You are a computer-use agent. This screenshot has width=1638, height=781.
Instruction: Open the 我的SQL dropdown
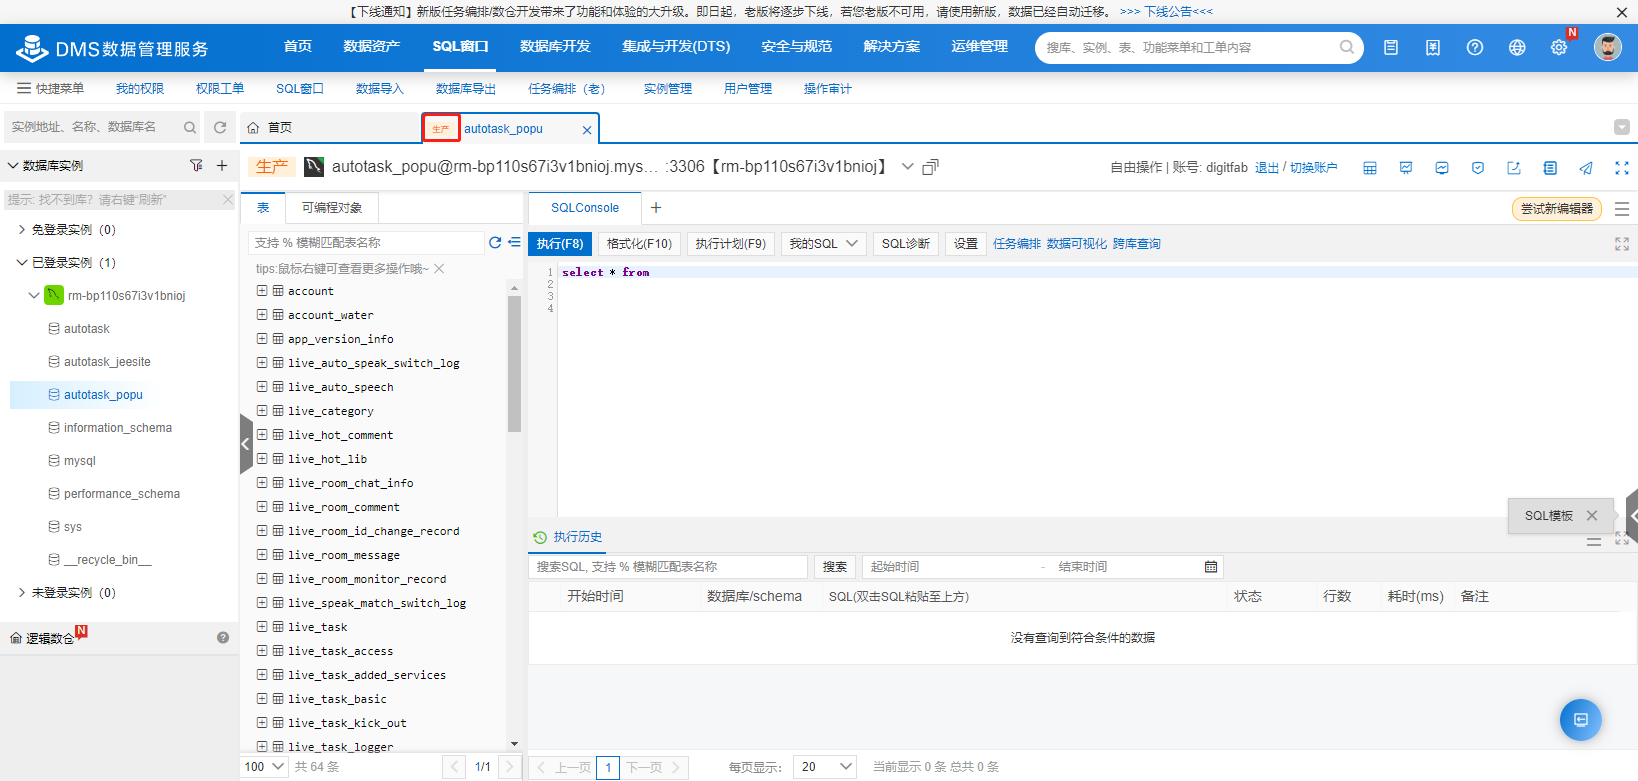[x=824, y=244]
